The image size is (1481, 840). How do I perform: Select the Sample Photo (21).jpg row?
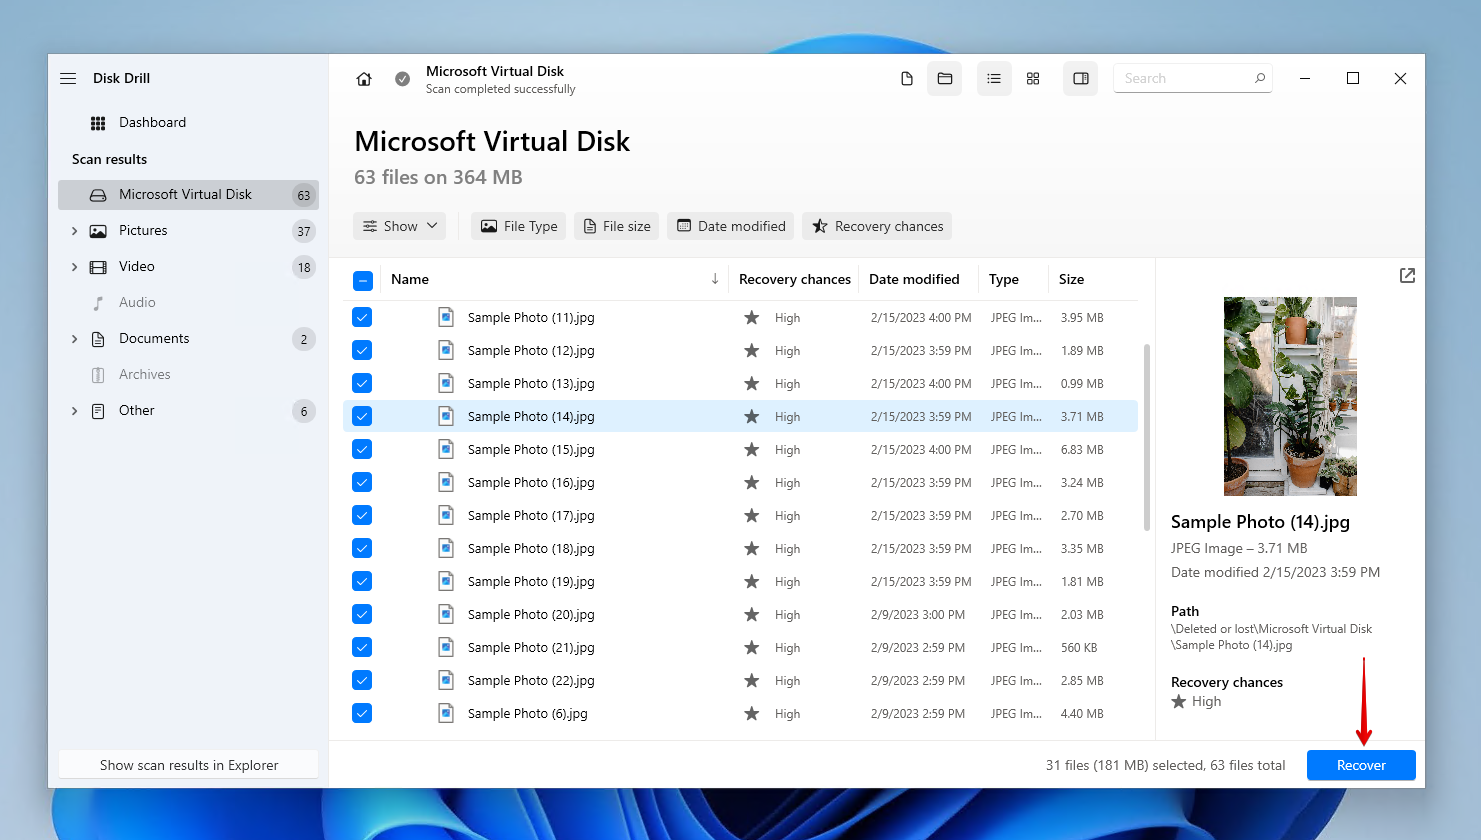[740, 647]
